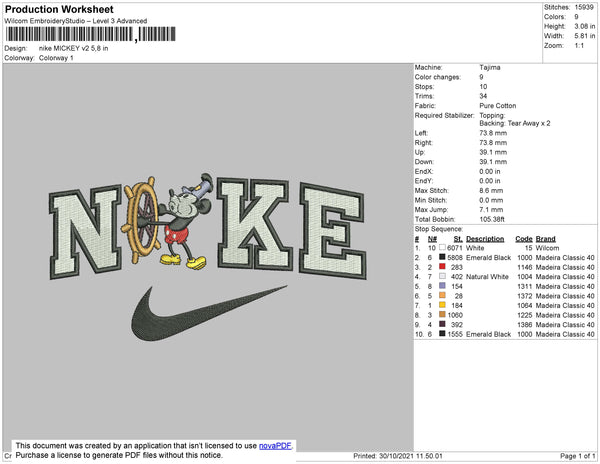Click the barcode under the title

(x=91, y=34)
